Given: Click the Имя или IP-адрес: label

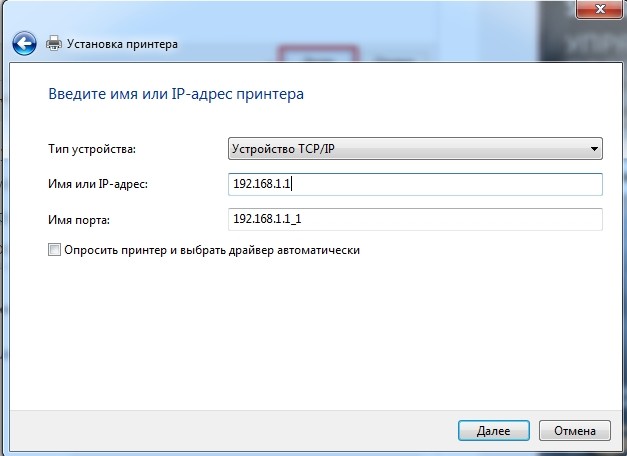Looking at the screenshot, I should coord(98,184).
